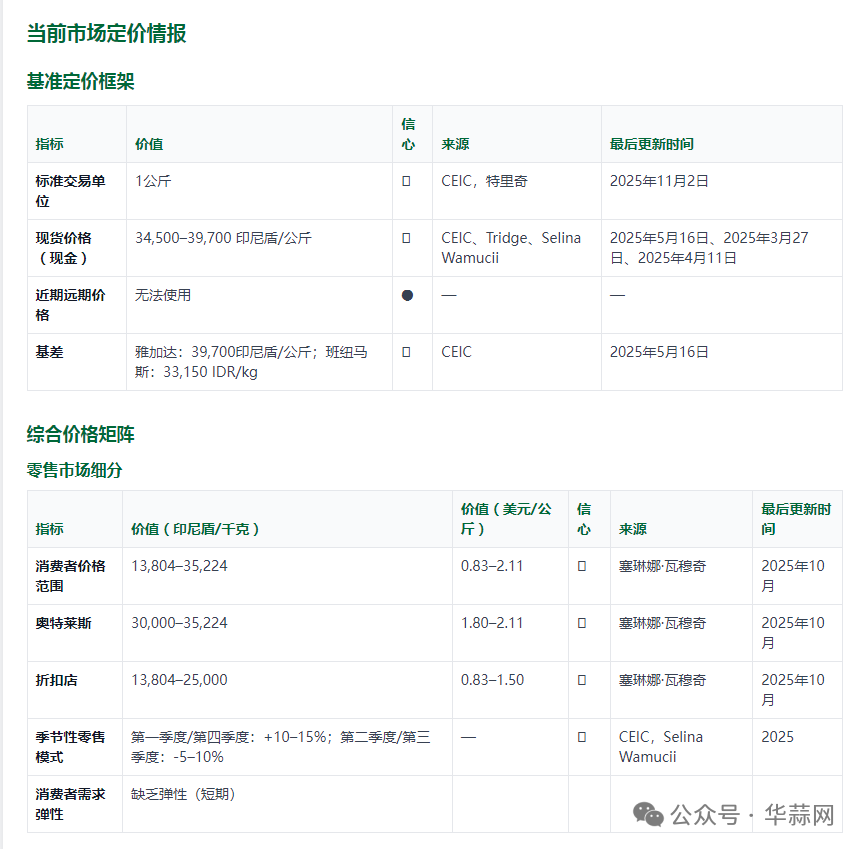Expand the 指标 column header
The image size is (862, 849).
click(50, 144)
